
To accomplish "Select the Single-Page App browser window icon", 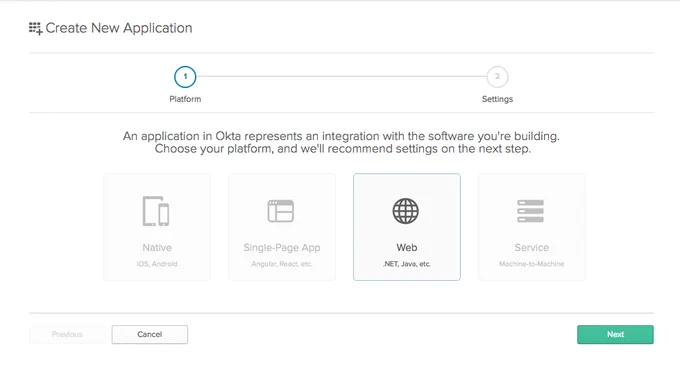I will click(x=281, y=211).
